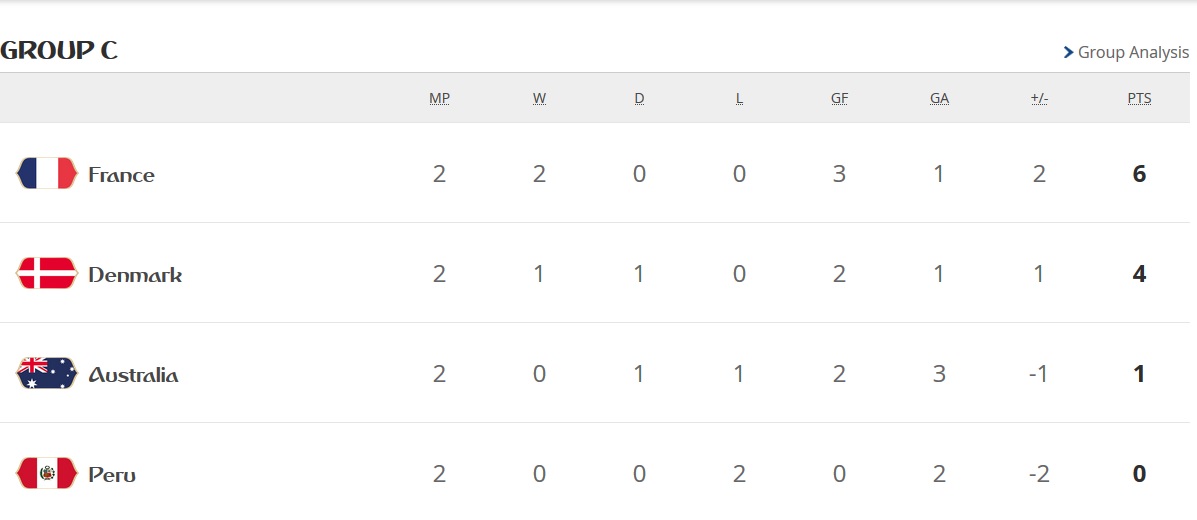Click the L column header abbreviation
This screenshot has height=520, width=1197.
pyautogui.click(x=739, y=99)
